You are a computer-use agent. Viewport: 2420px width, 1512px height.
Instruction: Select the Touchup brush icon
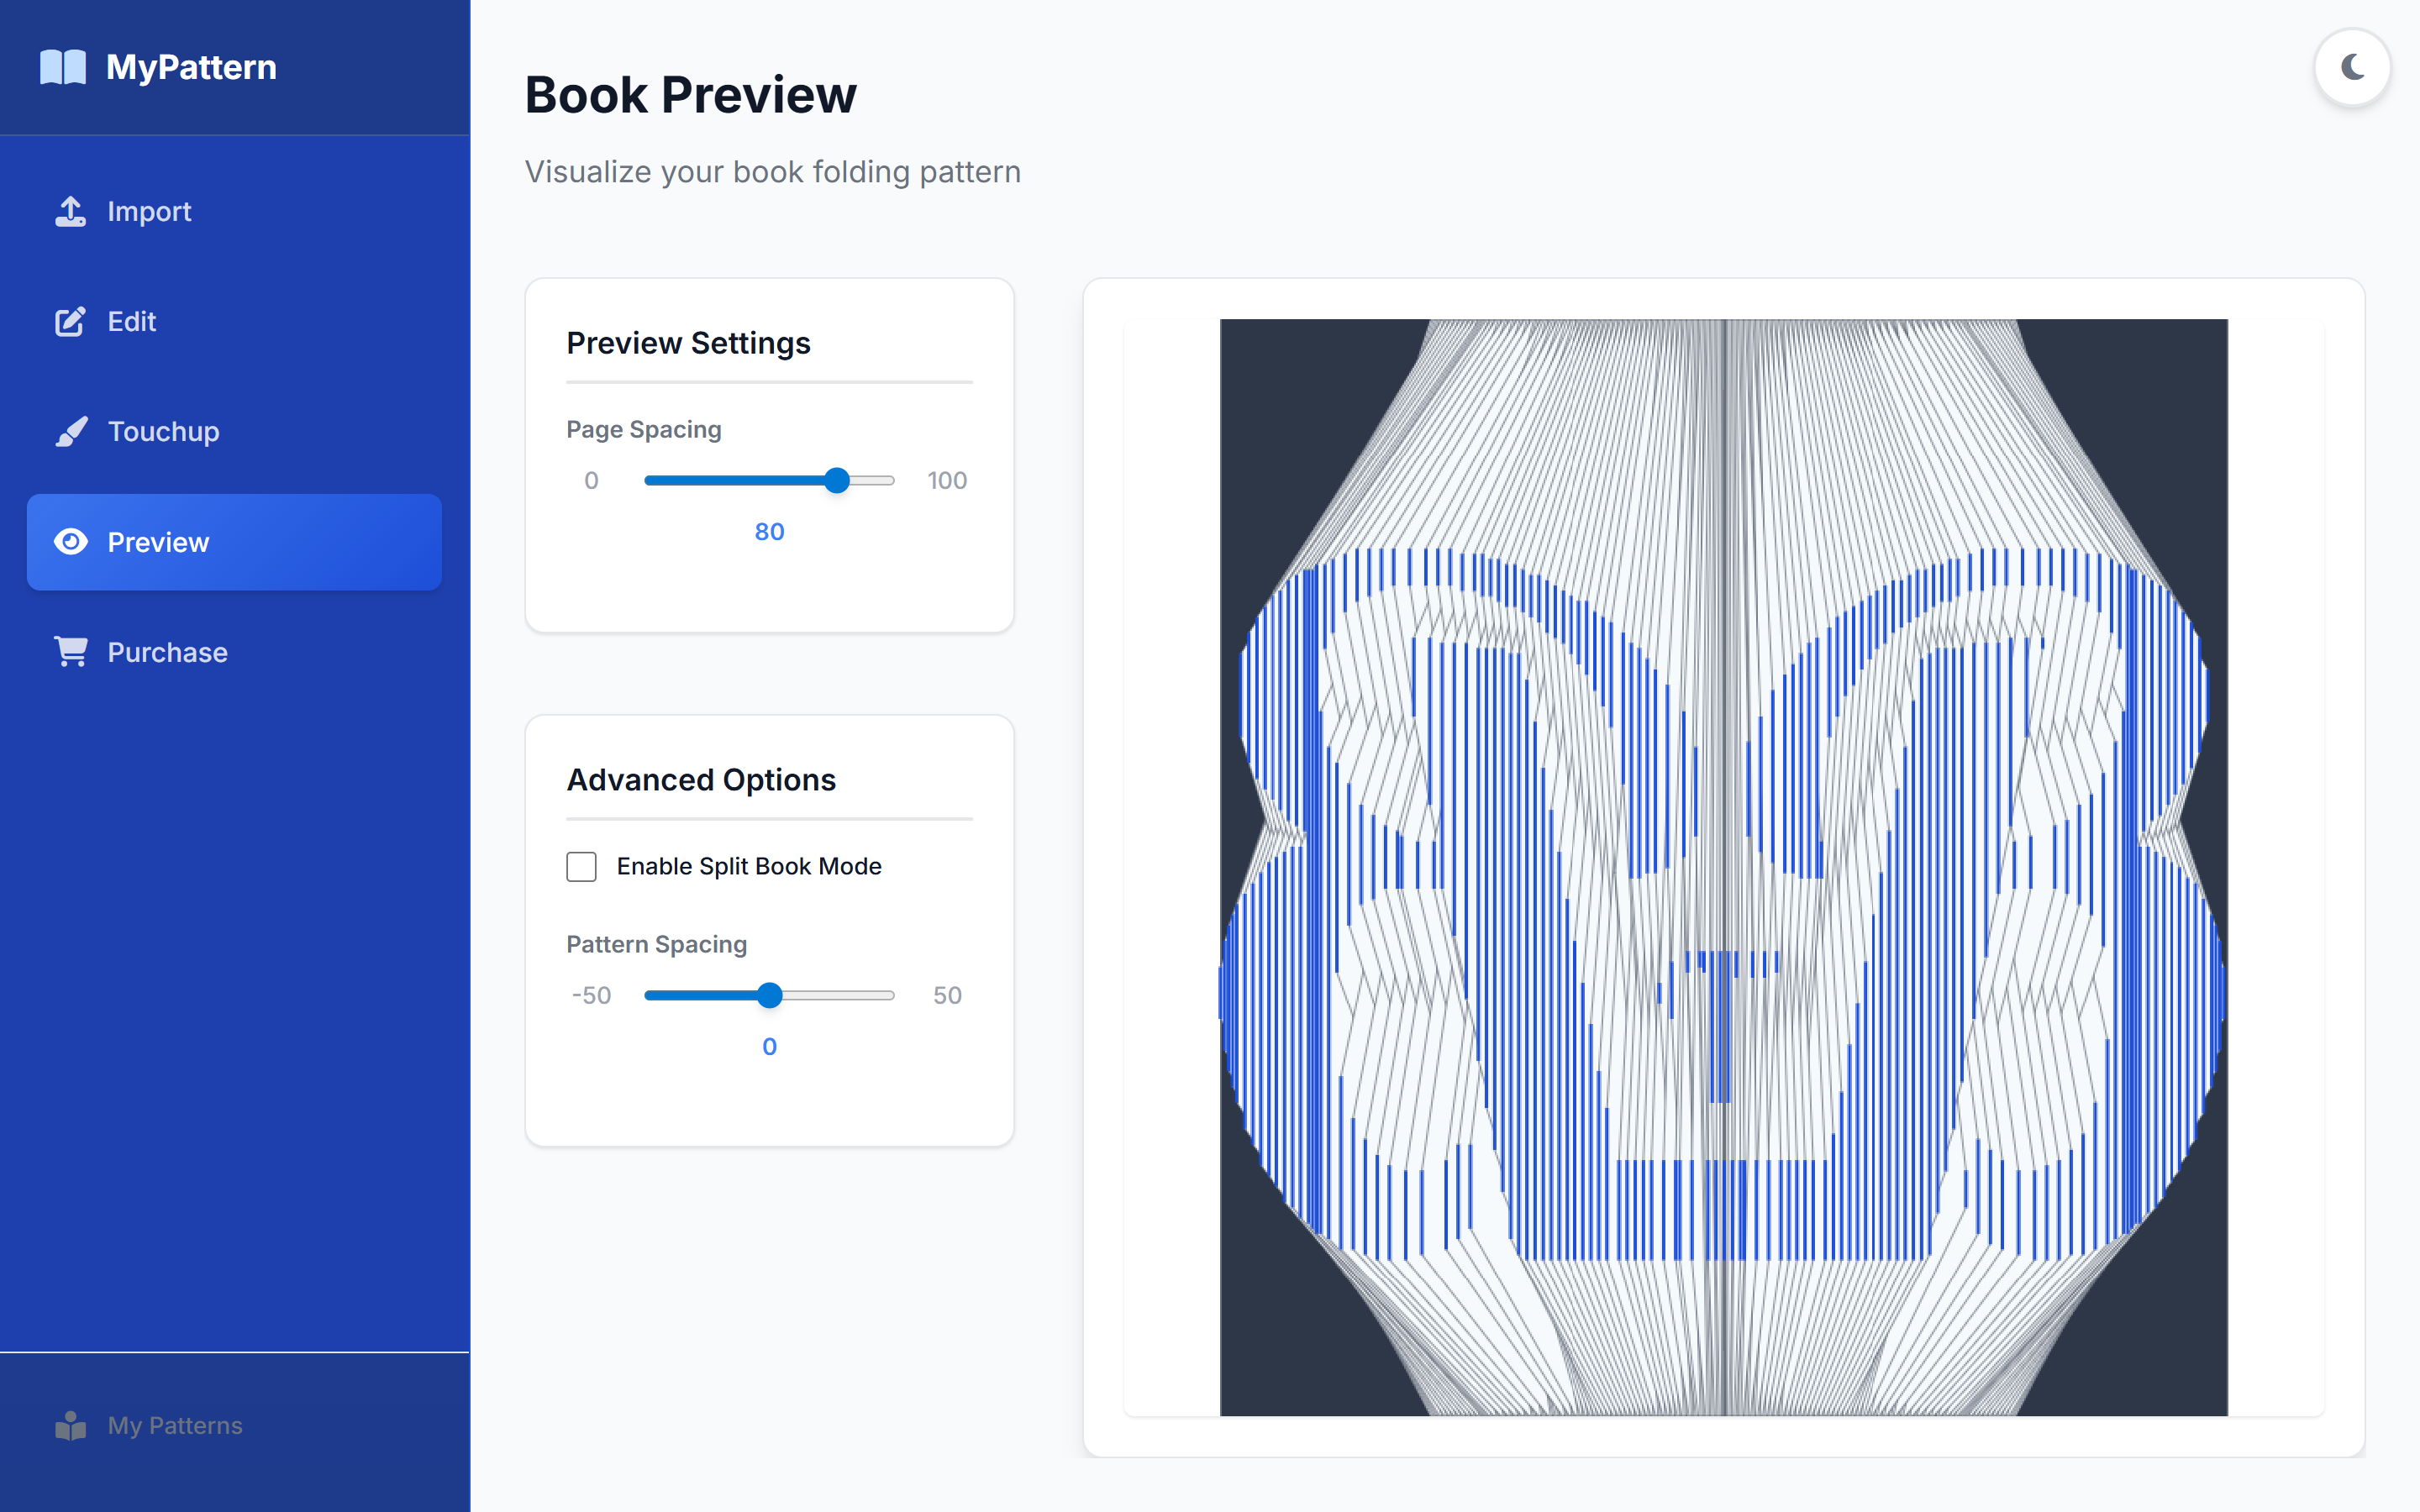click(70, 431)
